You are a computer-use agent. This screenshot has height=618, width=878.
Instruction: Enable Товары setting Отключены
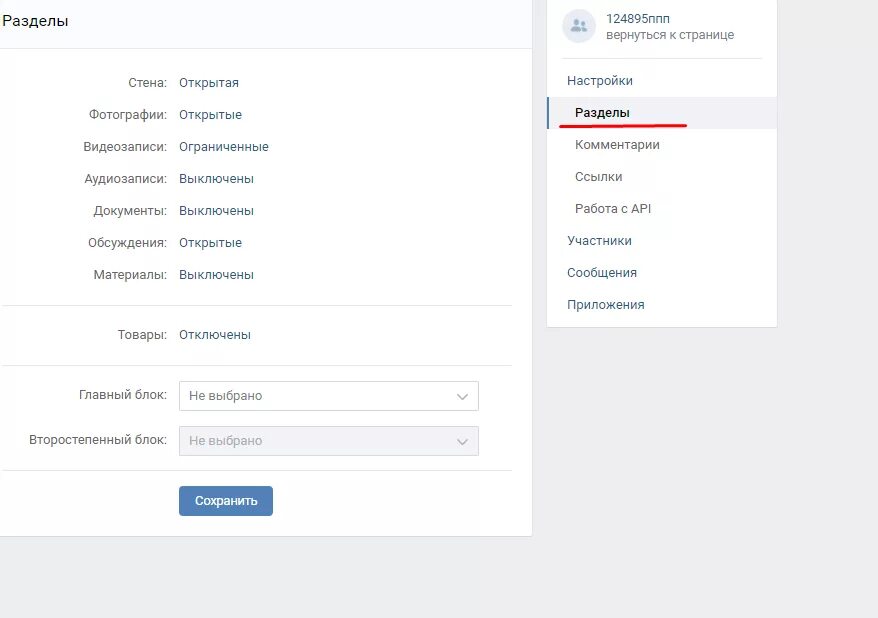point(215,335)
